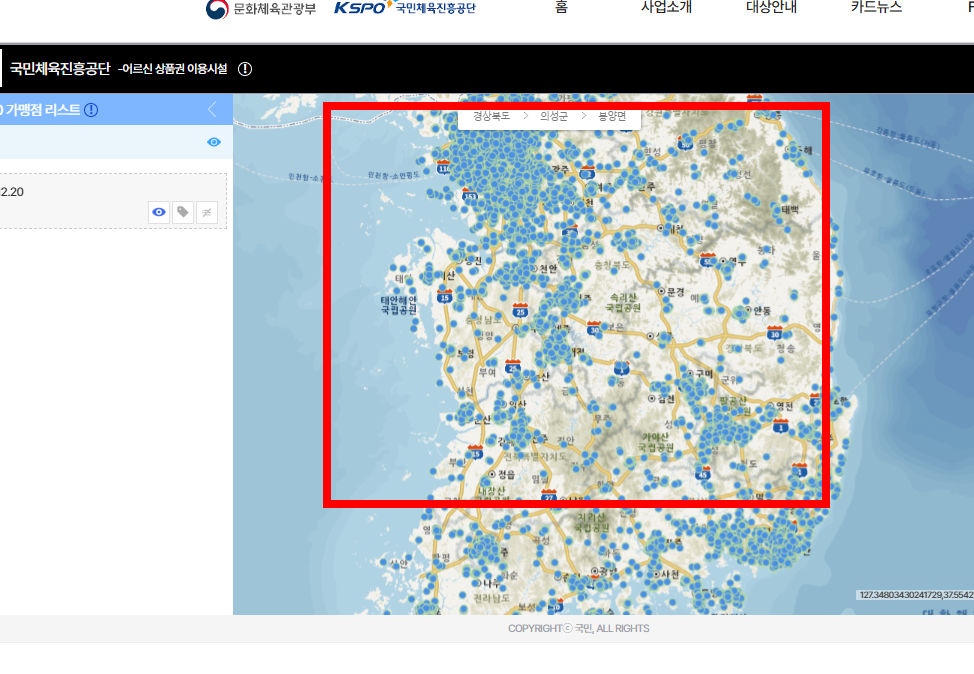Click highway shield 50 near 평창
This screenshot has height=674, width=974.
[686, 143]
